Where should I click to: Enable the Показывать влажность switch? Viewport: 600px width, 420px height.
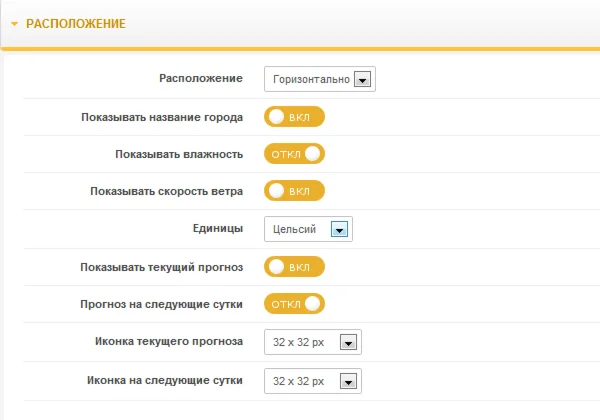[295, 154]
